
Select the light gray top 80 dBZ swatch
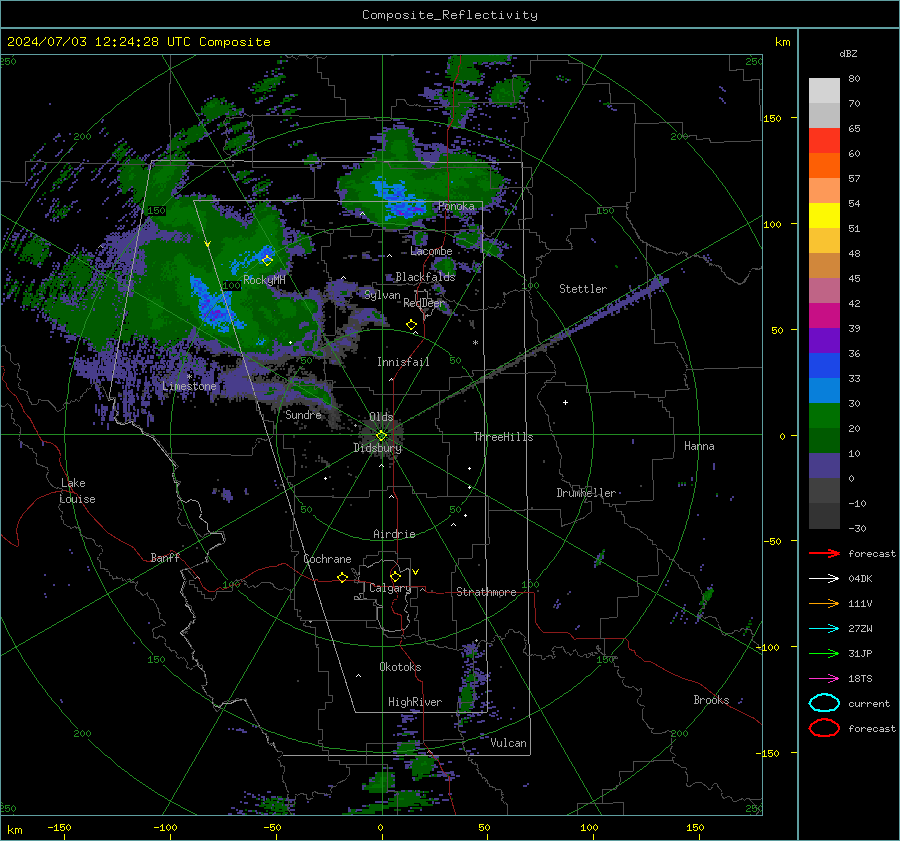pos(824,91)
